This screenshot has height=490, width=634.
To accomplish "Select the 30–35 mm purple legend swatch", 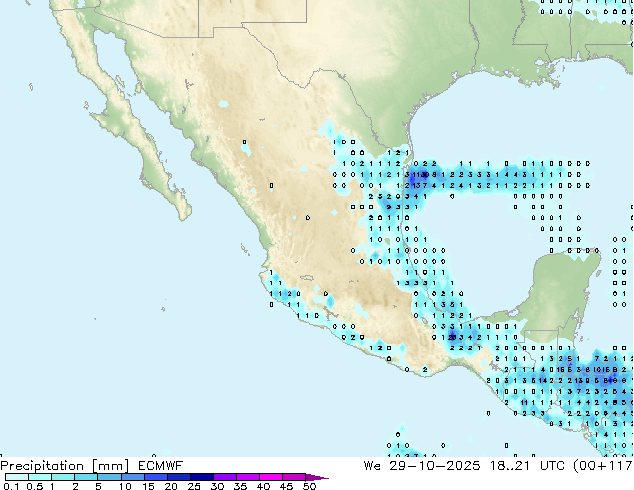I will coord(225,477).
